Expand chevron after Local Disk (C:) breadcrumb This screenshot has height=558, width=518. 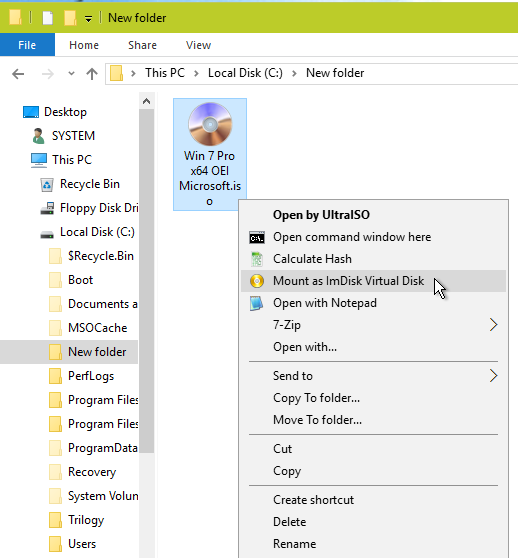click(295, 74)
